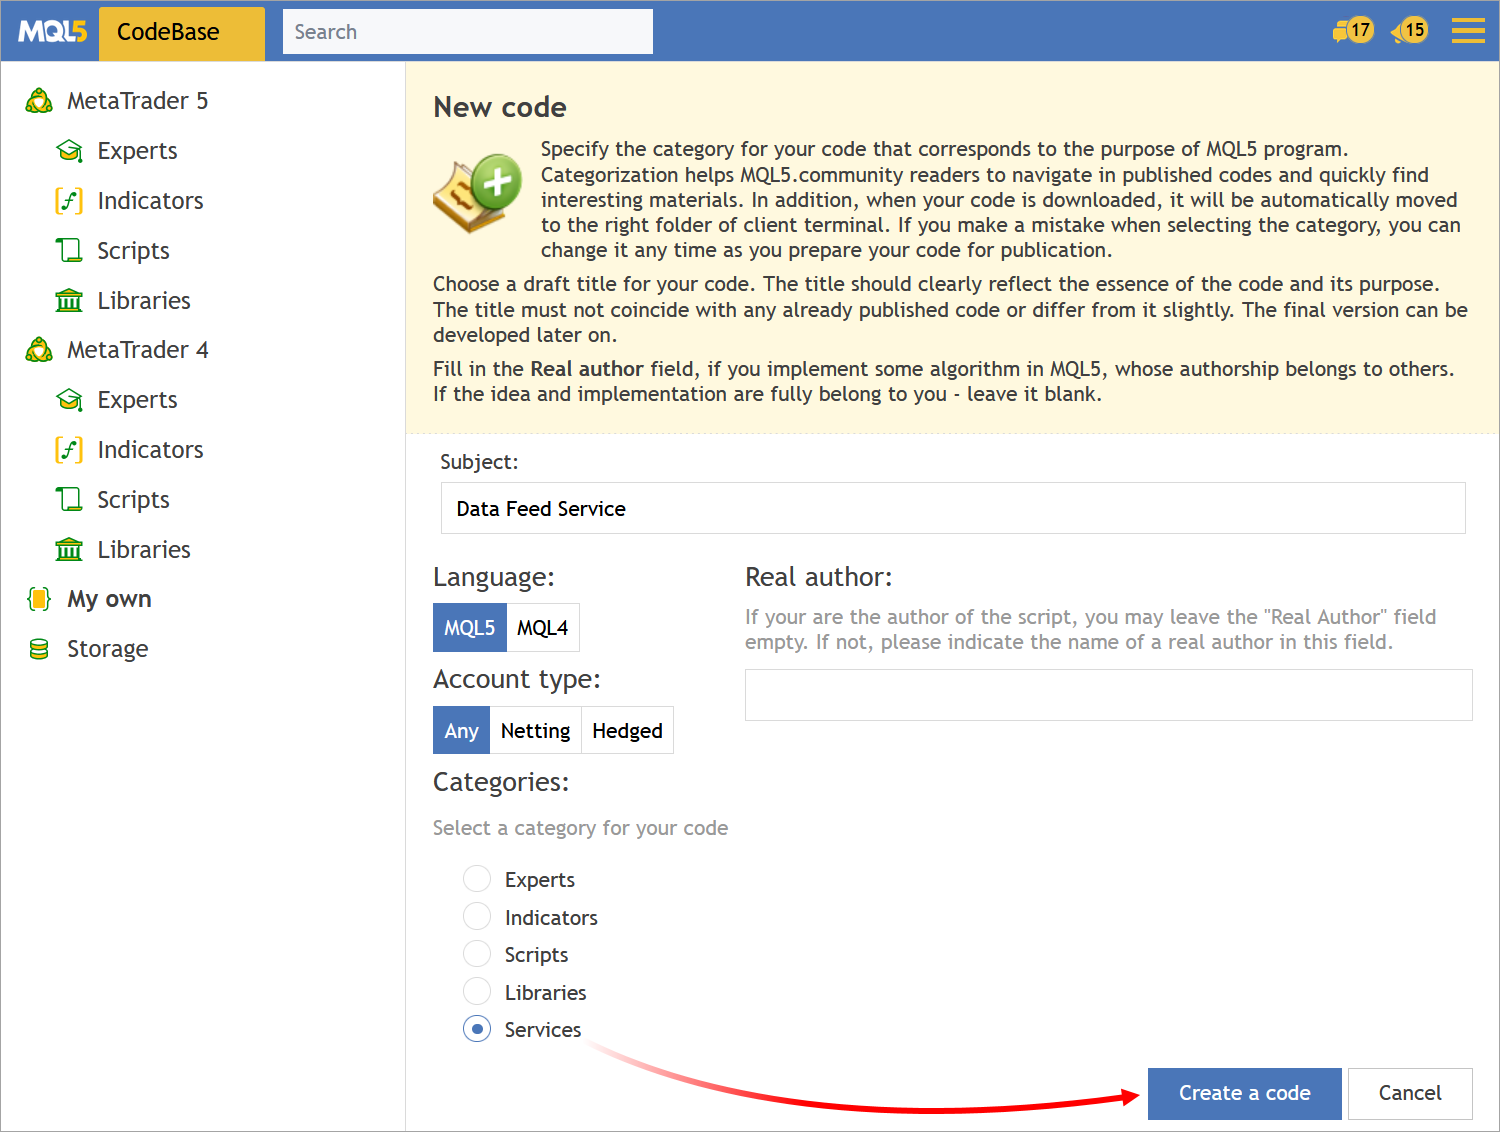The image size is (1500, 1132).
Task: Select the Scripts category radio button
Action: [x=477, y=953]
